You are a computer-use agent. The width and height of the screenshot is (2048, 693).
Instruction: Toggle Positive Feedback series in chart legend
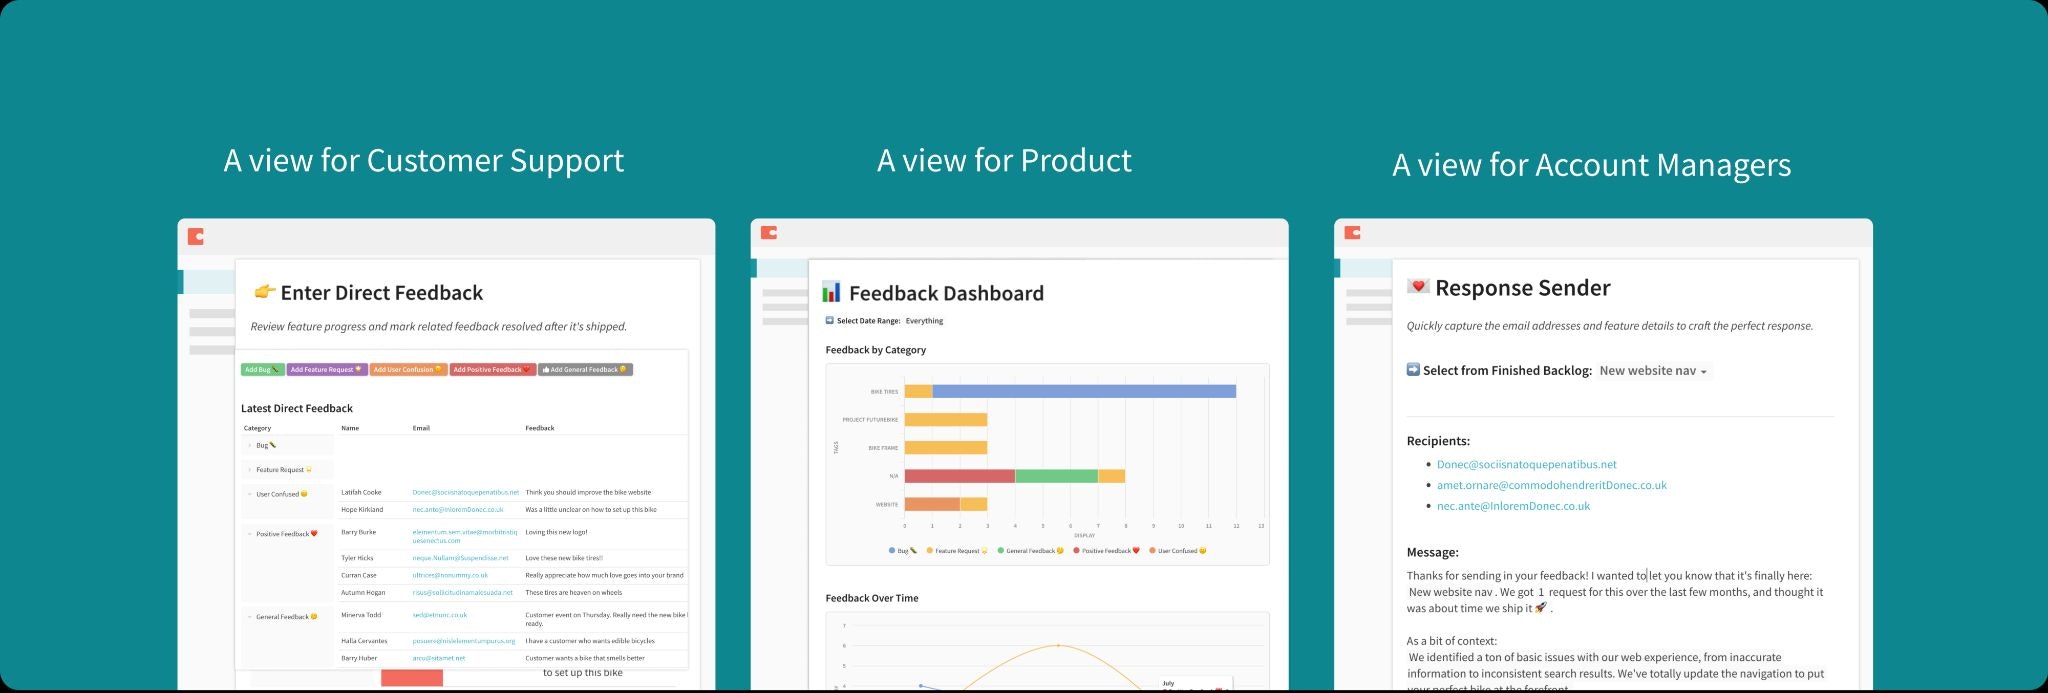(x=1107, y=551)
